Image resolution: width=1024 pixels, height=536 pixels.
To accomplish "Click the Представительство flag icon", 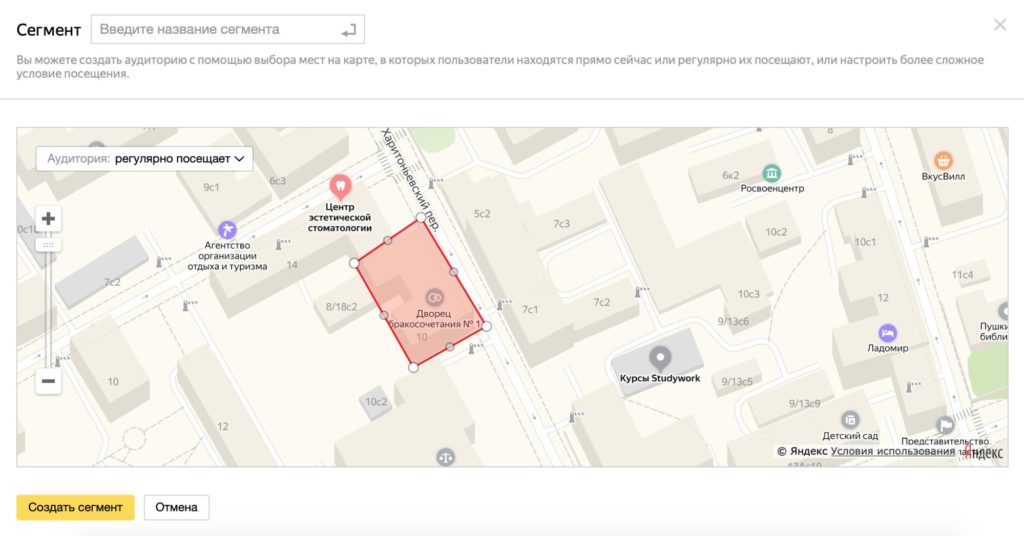I will point(944,424).
